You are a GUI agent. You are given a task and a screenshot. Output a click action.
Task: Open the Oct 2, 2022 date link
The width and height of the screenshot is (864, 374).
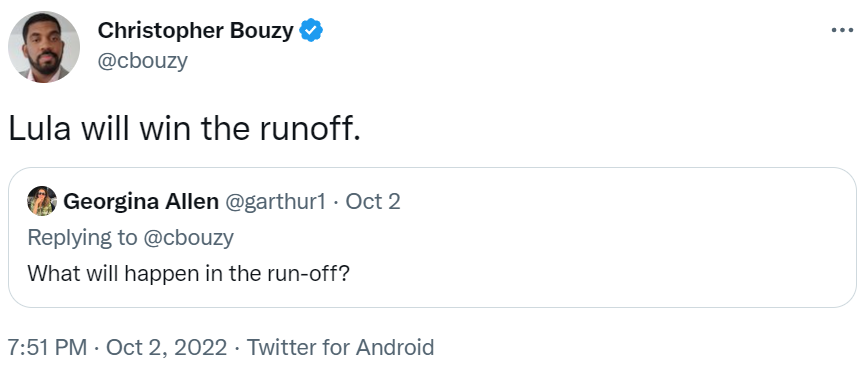tap(166, 348)
